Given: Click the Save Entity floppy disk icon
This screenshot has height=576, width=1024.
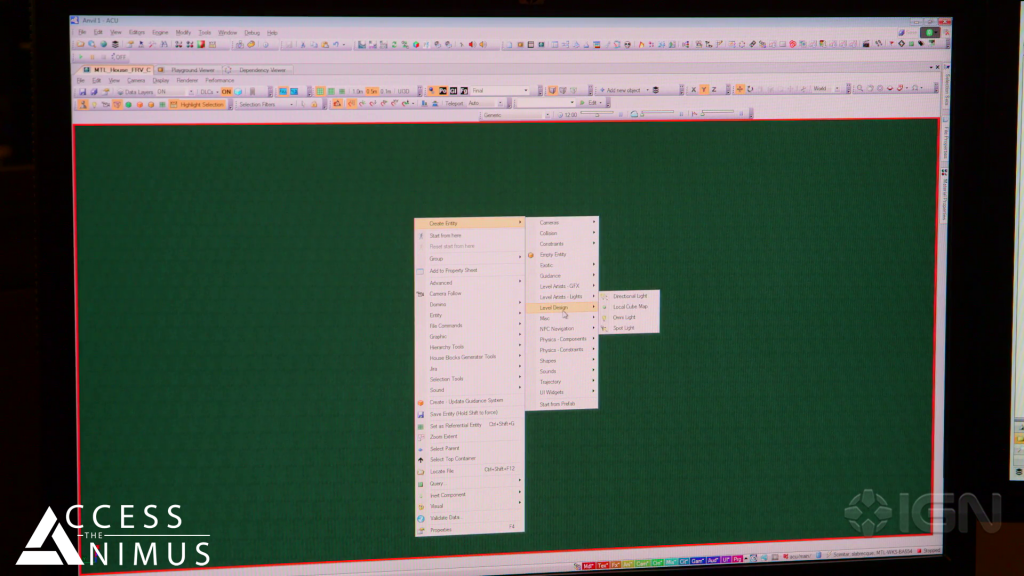Looking at the screenshot, I should click(421, 413).
